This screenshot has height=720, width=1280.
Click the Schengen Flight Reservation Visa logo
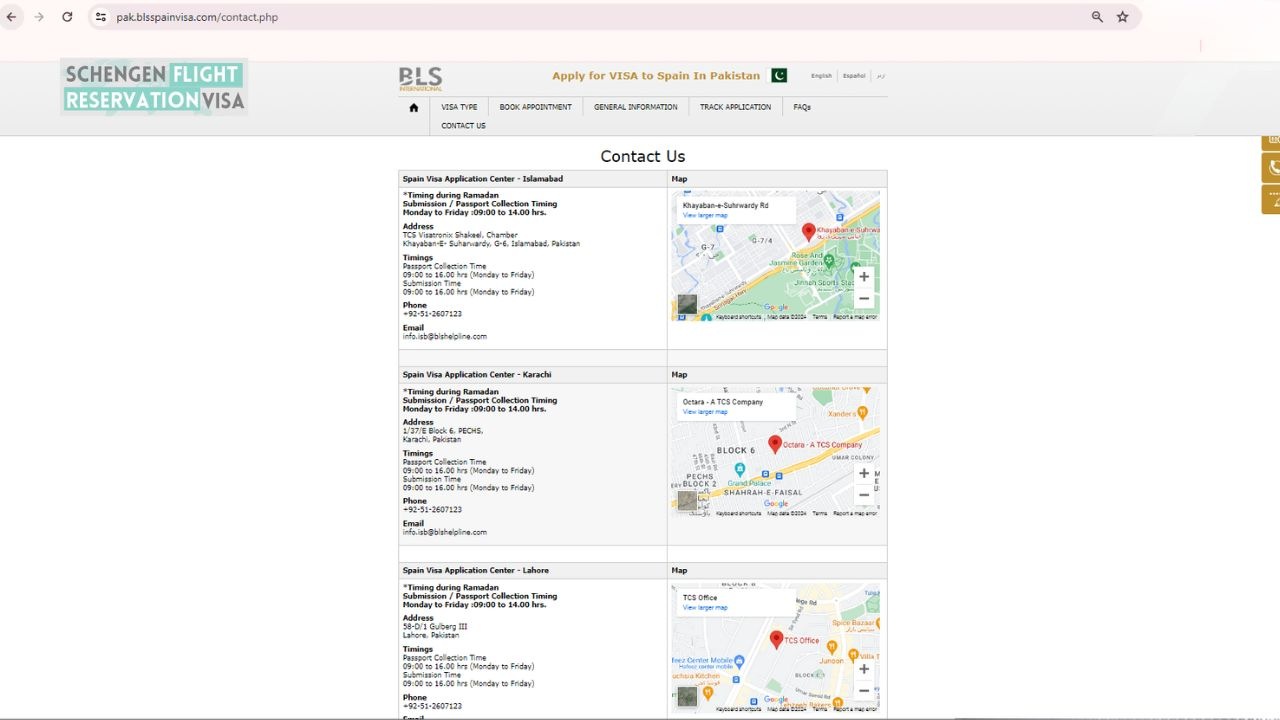point(153,86)
